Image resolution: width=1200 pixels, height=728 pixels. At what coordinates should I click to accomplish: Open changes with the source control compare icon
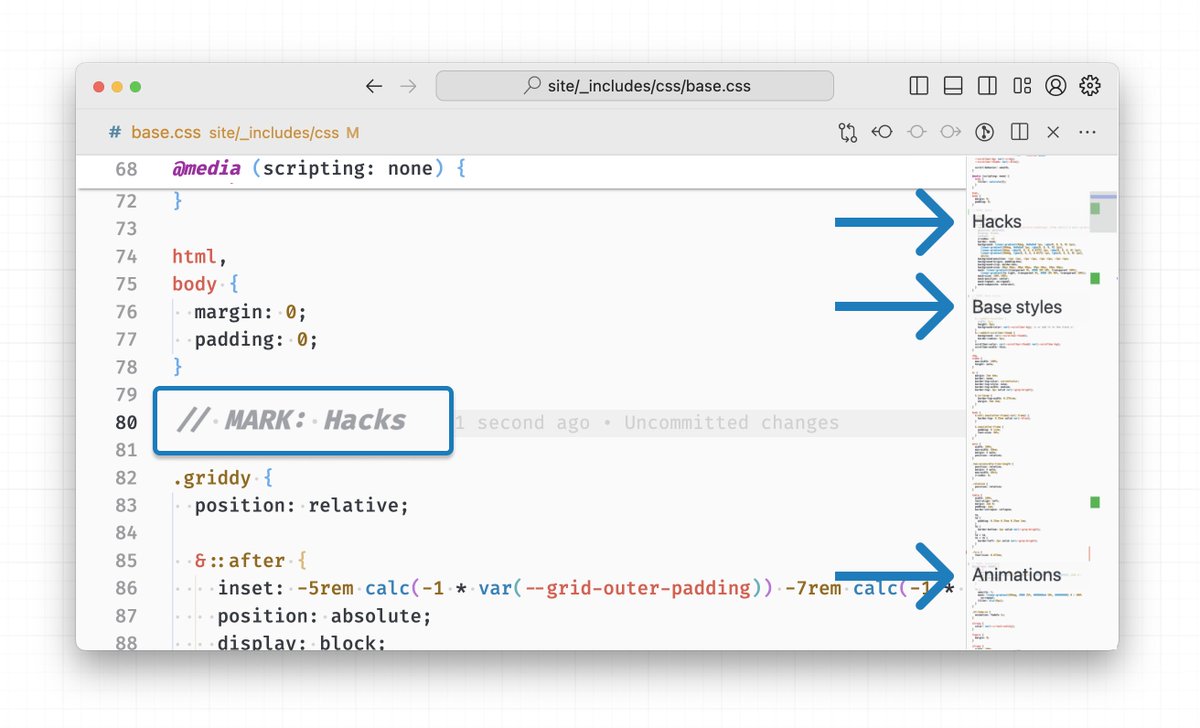[848, 132]
